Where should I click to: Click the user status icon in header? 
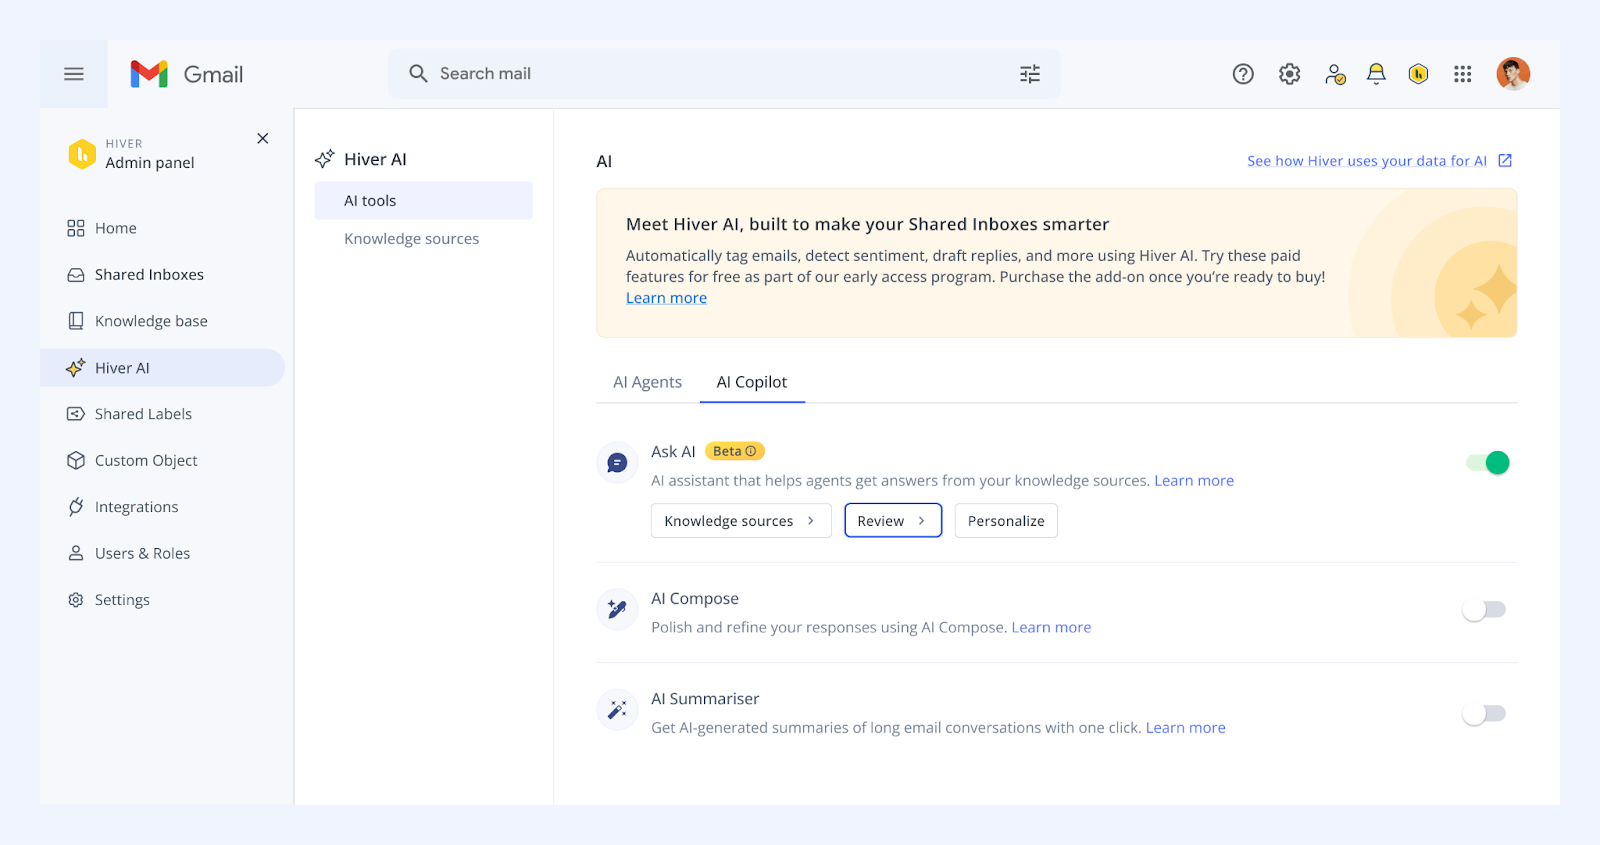click(1335, 74)
